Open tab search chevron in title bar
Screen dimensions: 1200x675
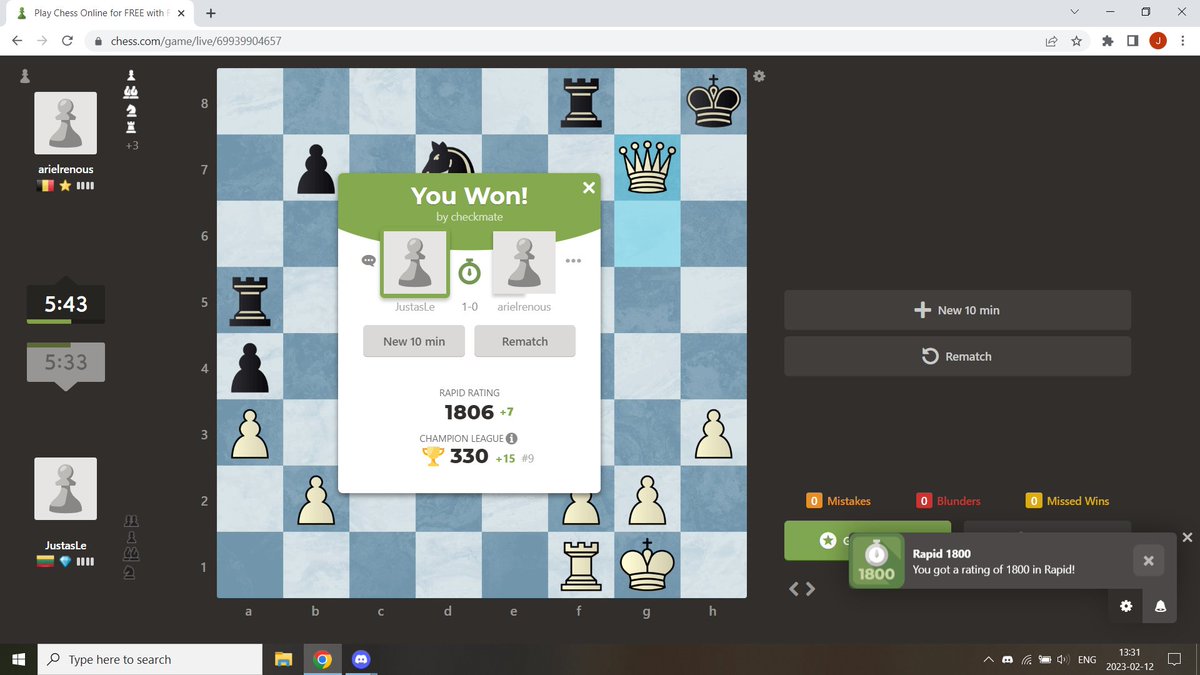tap(1074, 12)
